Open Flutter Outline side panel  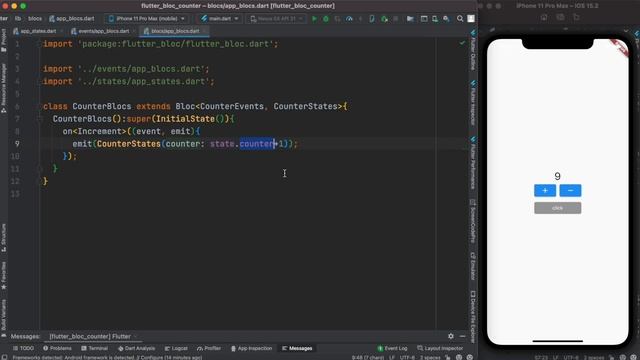click(473, 50)
